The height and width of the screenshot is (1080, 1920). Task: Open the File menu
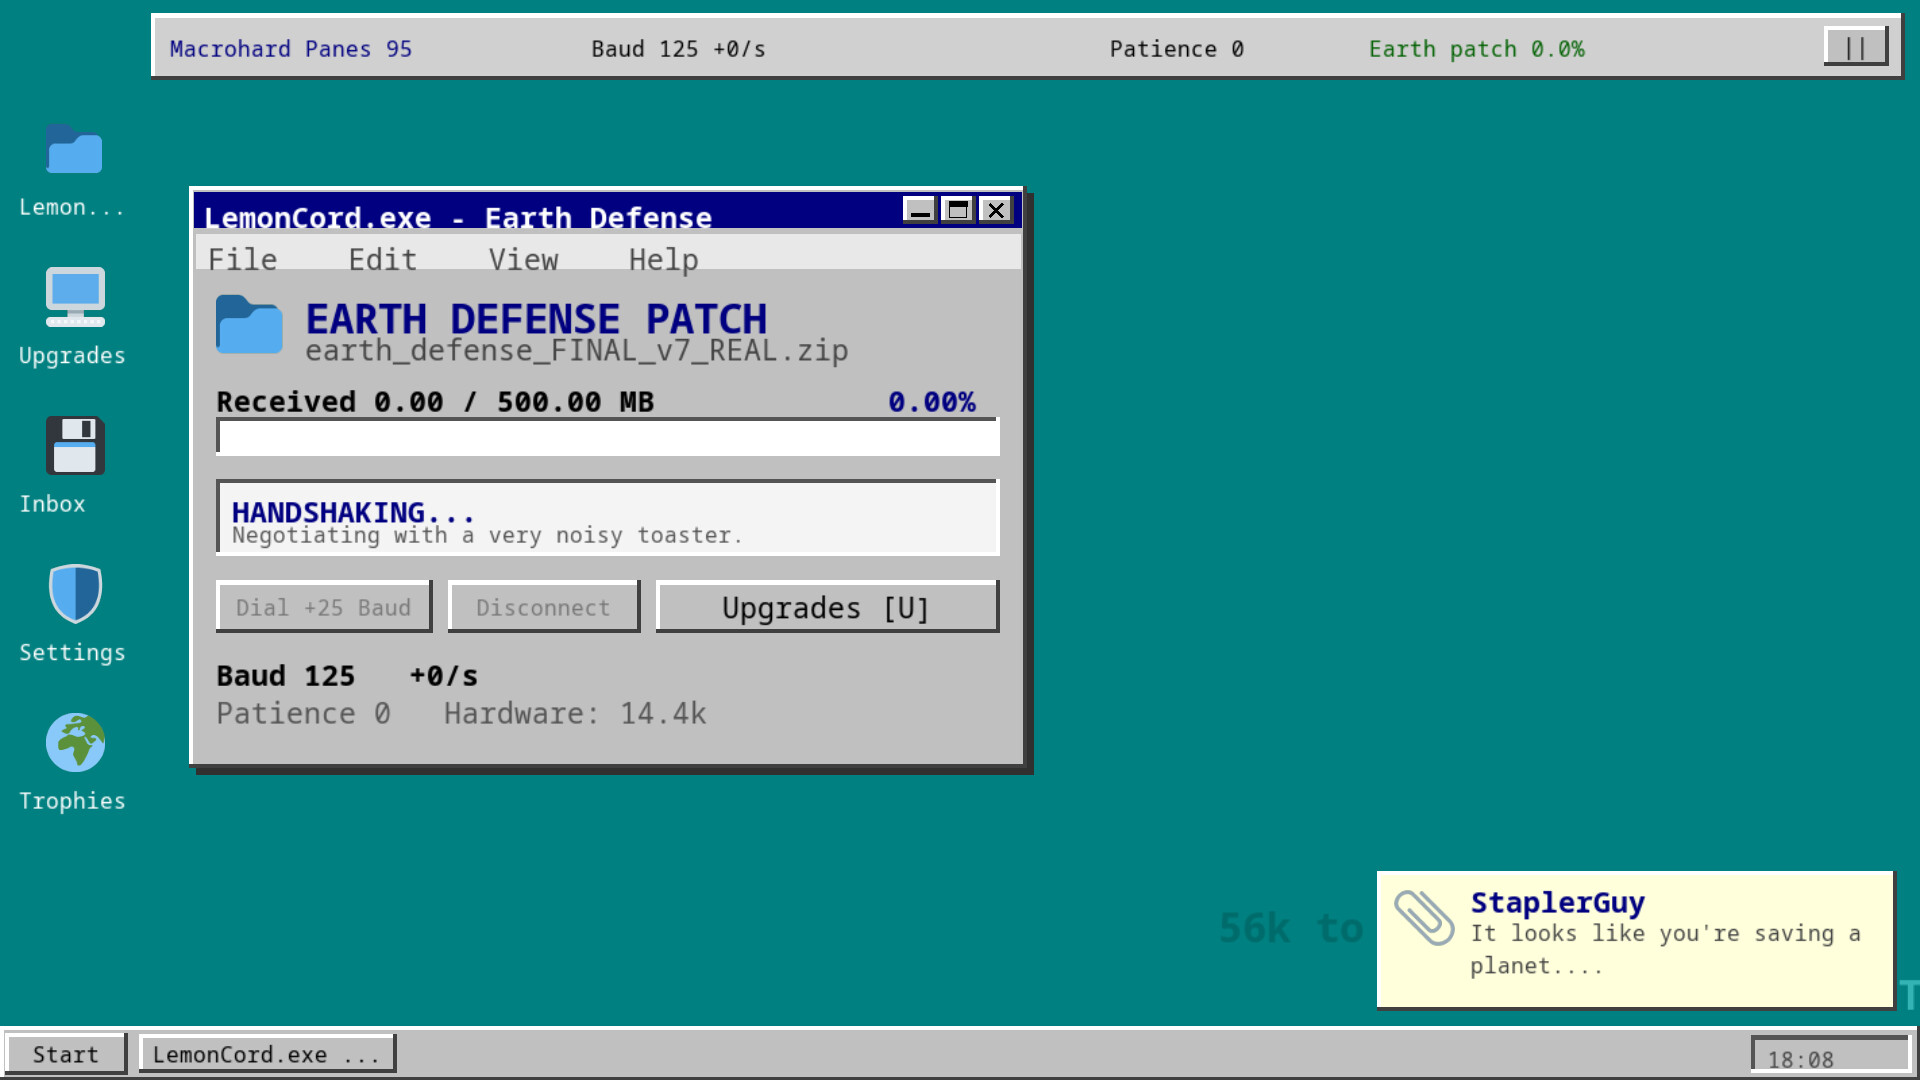pos(242,259)
